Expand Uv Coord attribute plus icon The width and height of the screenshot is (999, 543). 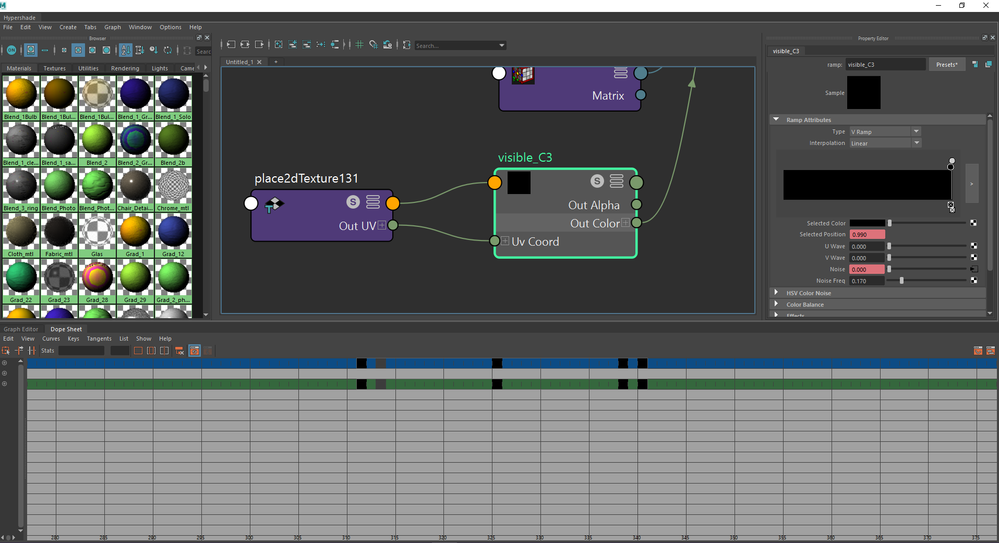[x=505, y=241]
